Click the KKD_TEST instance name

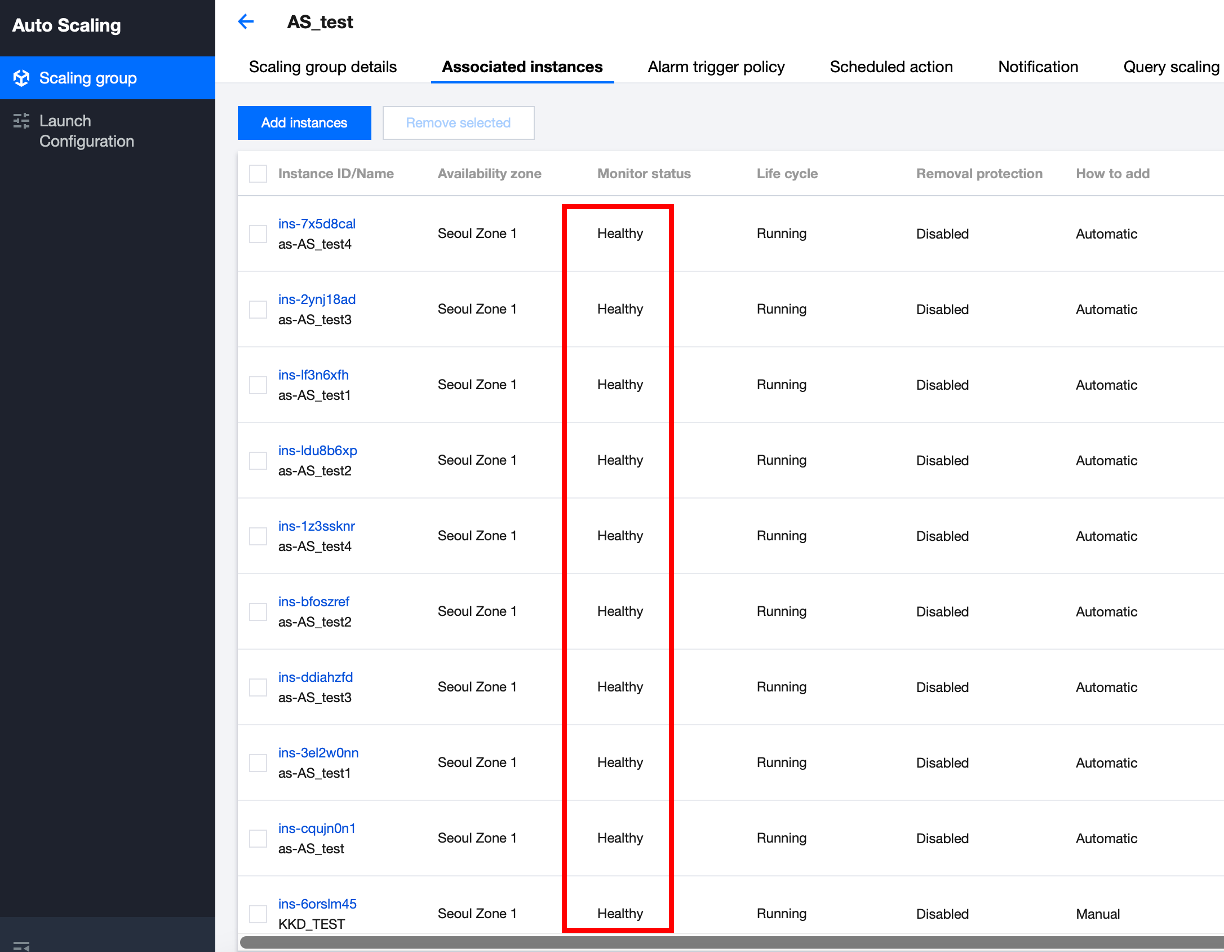point(312,924)
